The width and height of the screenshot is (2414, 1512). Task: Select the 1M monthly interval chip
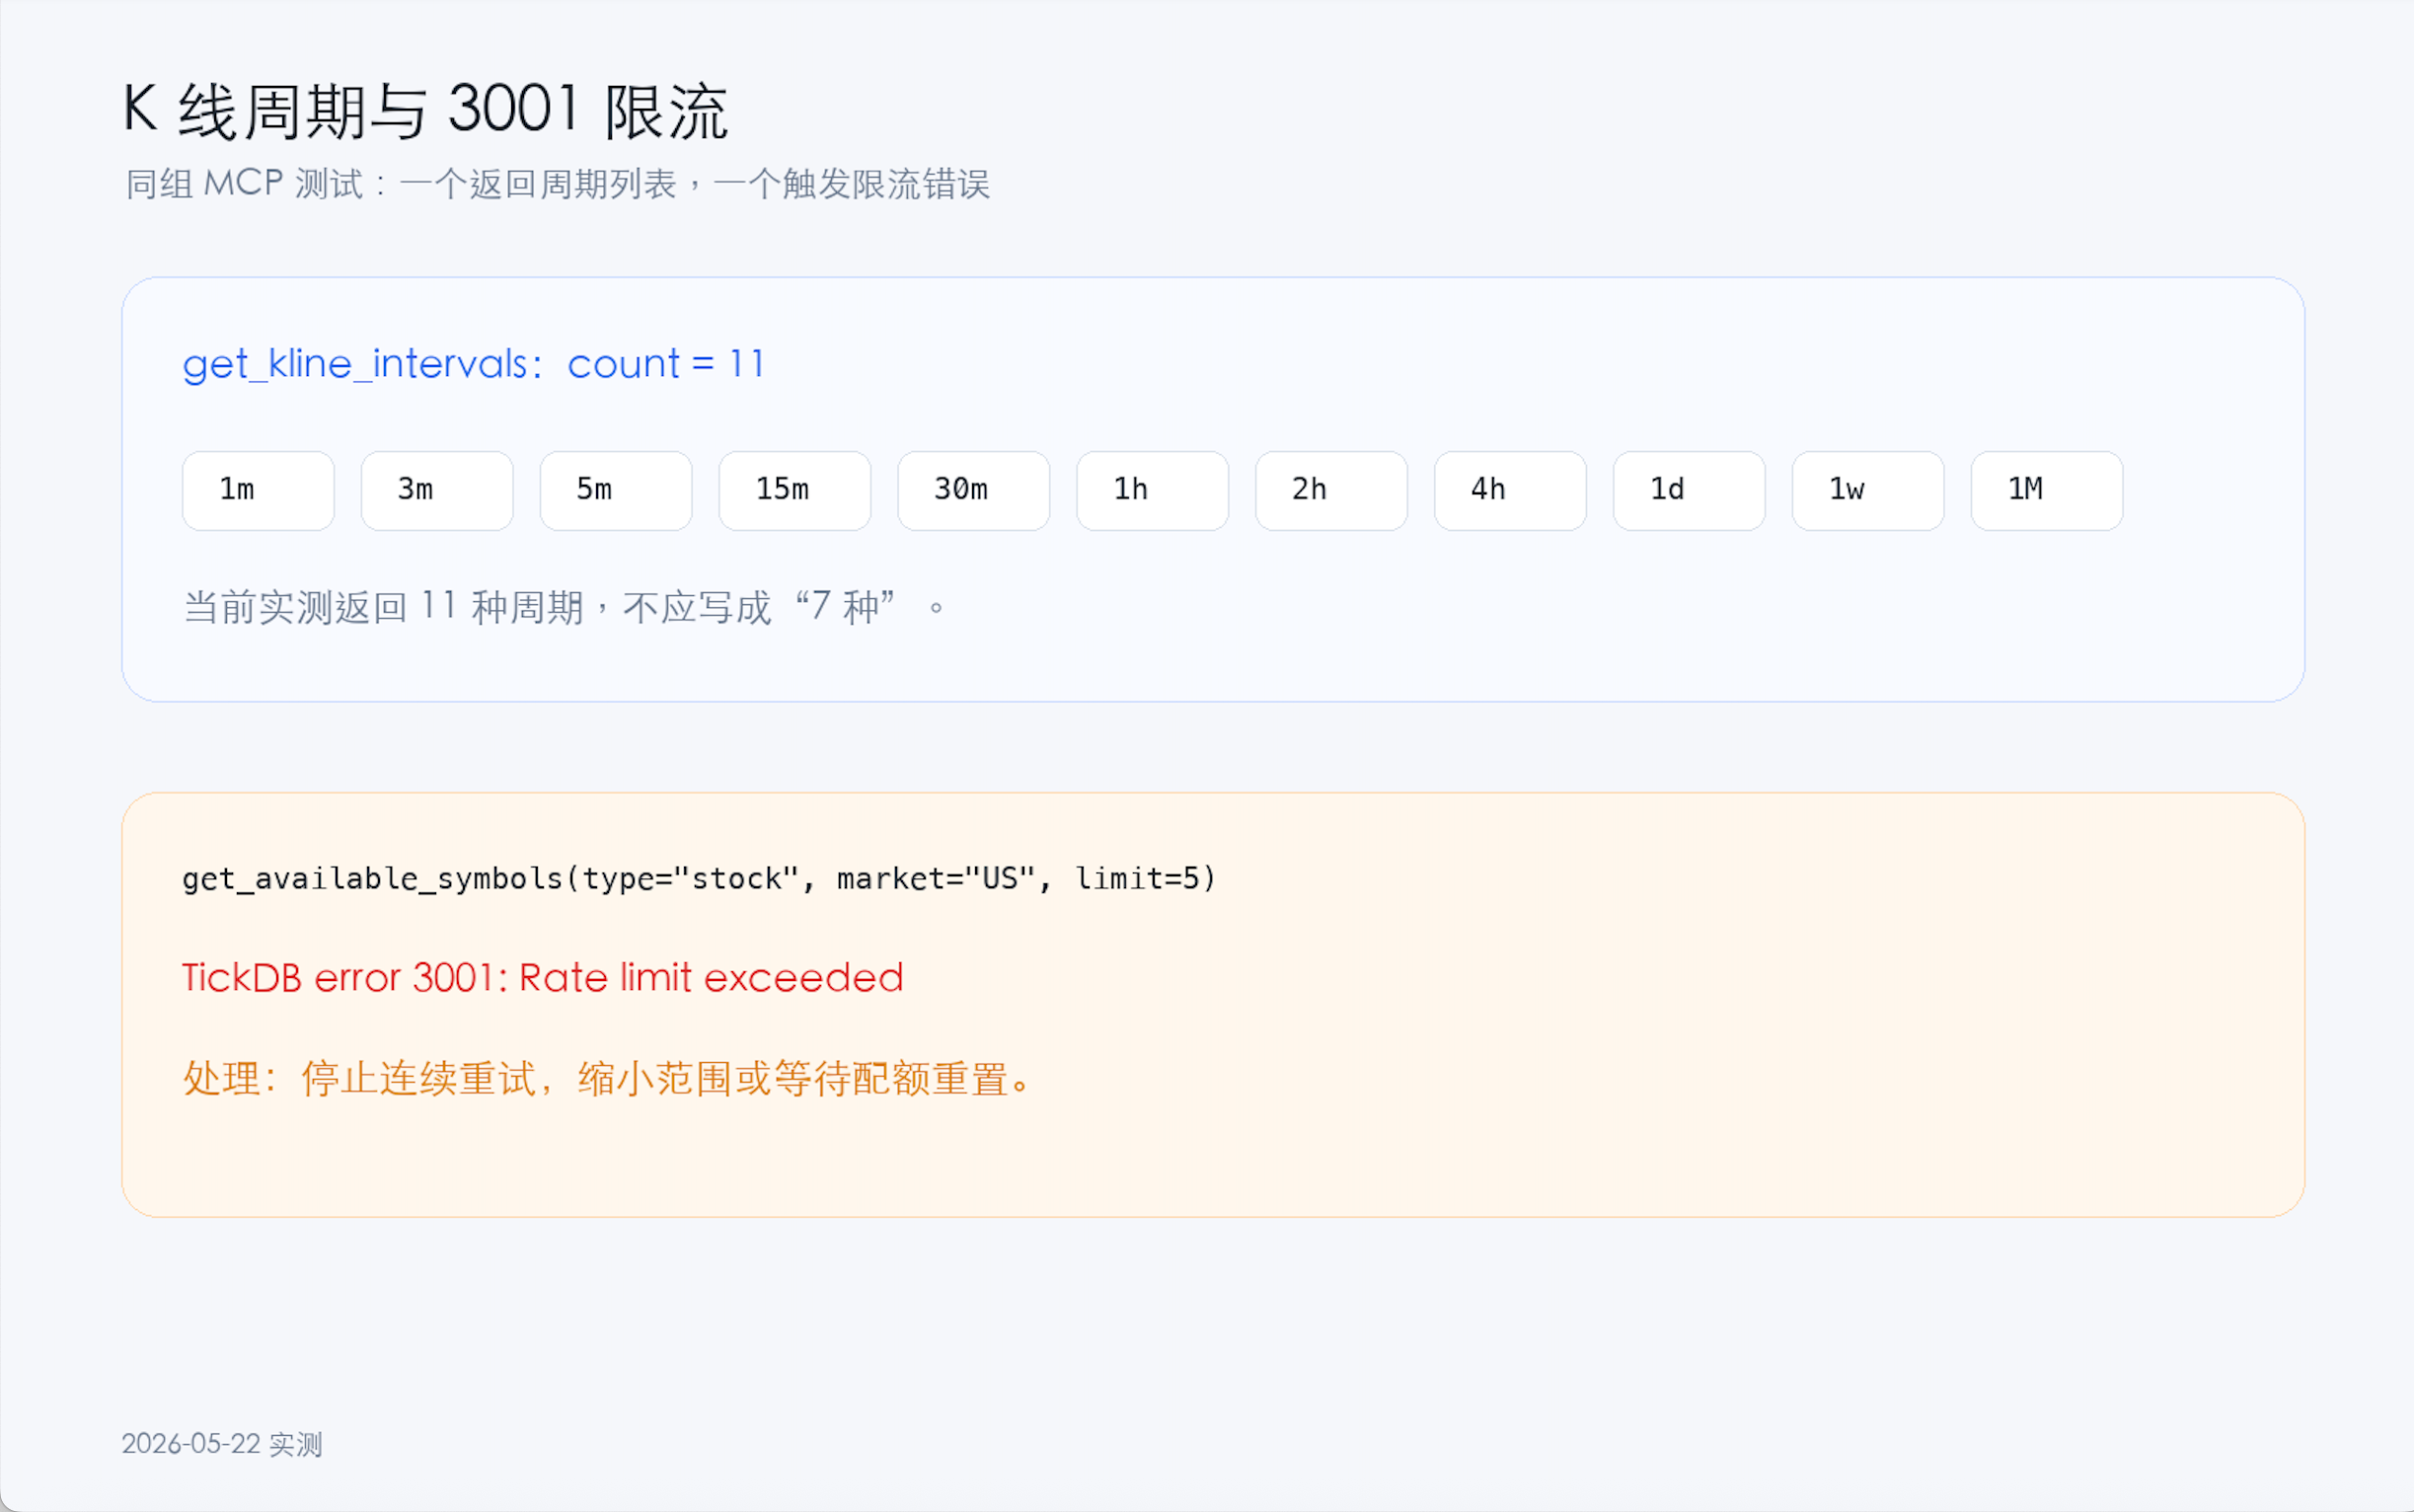point(2047,490)
